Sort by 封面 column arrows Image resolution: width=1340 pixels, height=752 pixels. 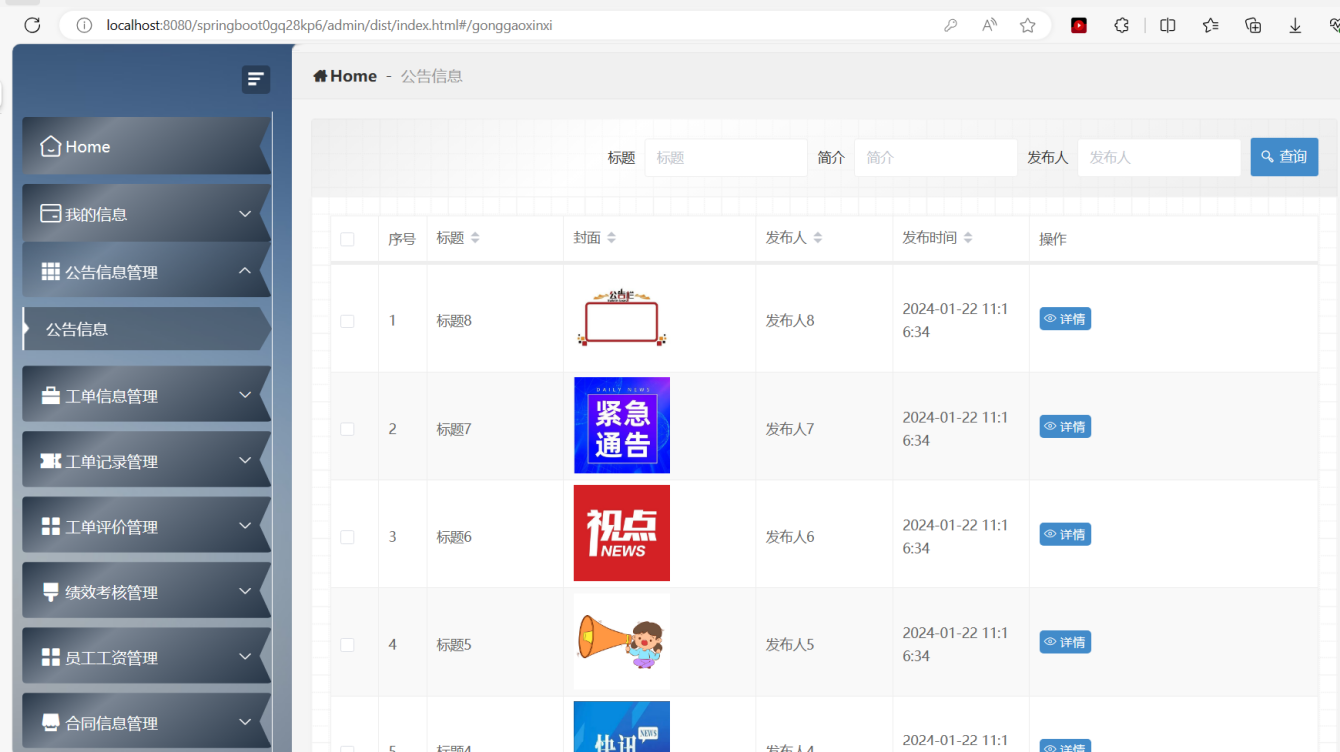tap(611, 238)
